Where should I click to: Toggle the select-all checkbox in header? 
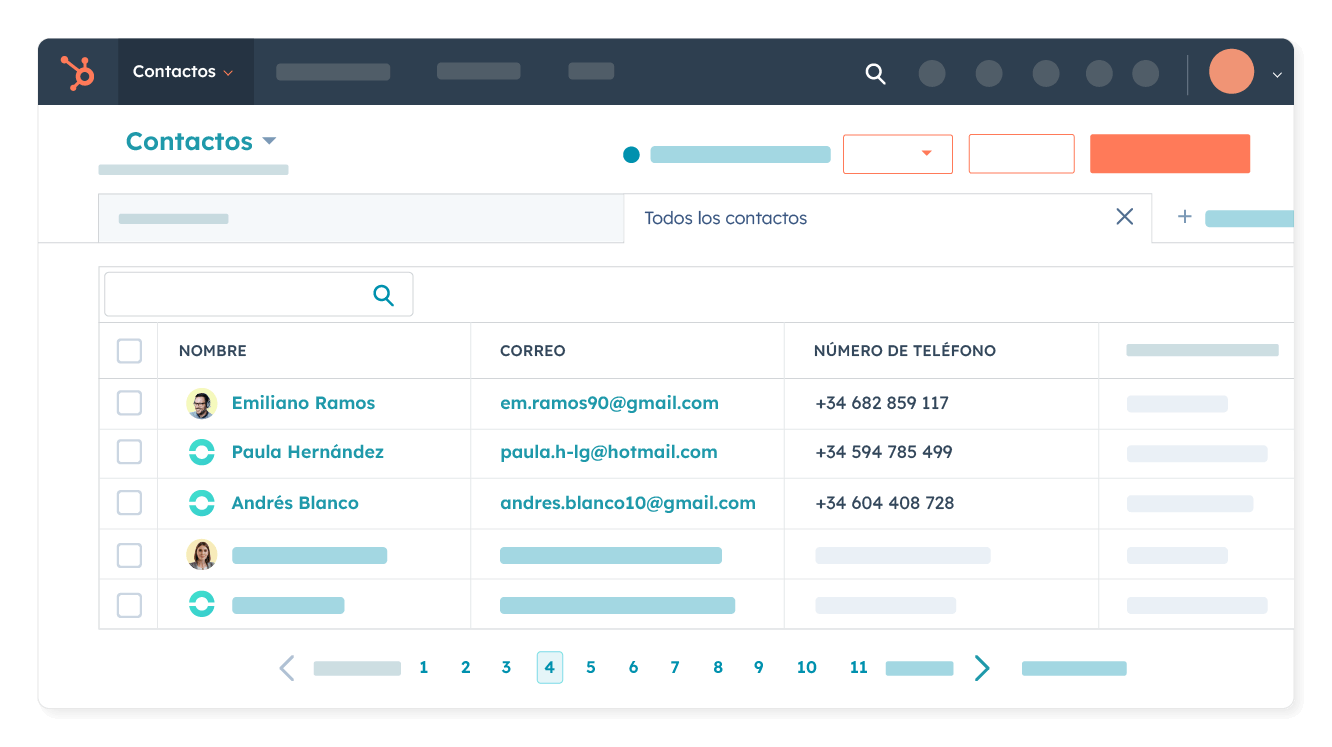[x=129, y=351]
